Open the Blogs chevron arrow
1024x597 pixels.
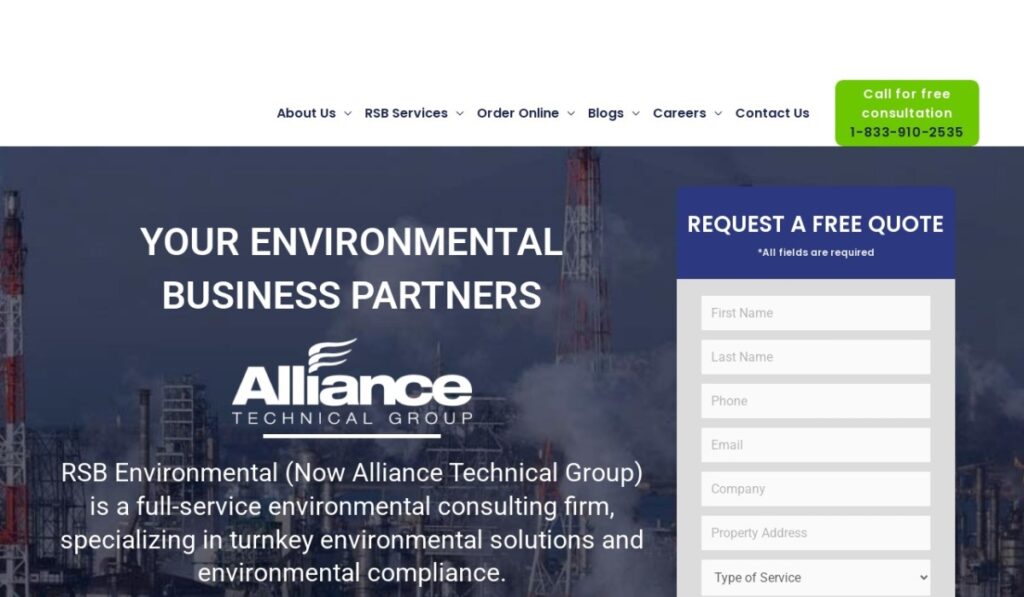pyautogui.click(x=635, y=114)
